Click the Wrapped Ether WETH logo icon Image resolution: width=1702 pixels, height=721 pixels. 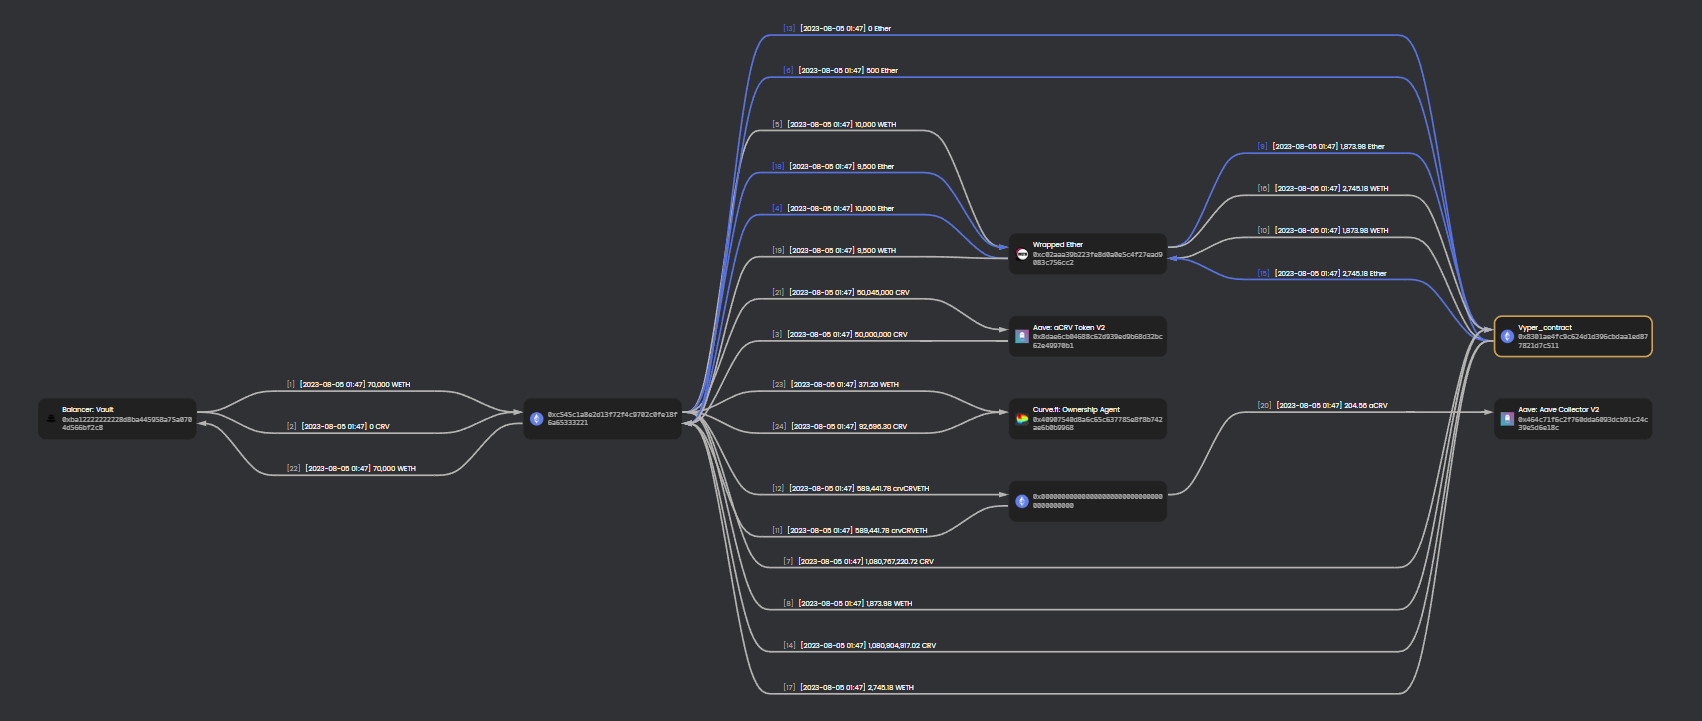1022,254
